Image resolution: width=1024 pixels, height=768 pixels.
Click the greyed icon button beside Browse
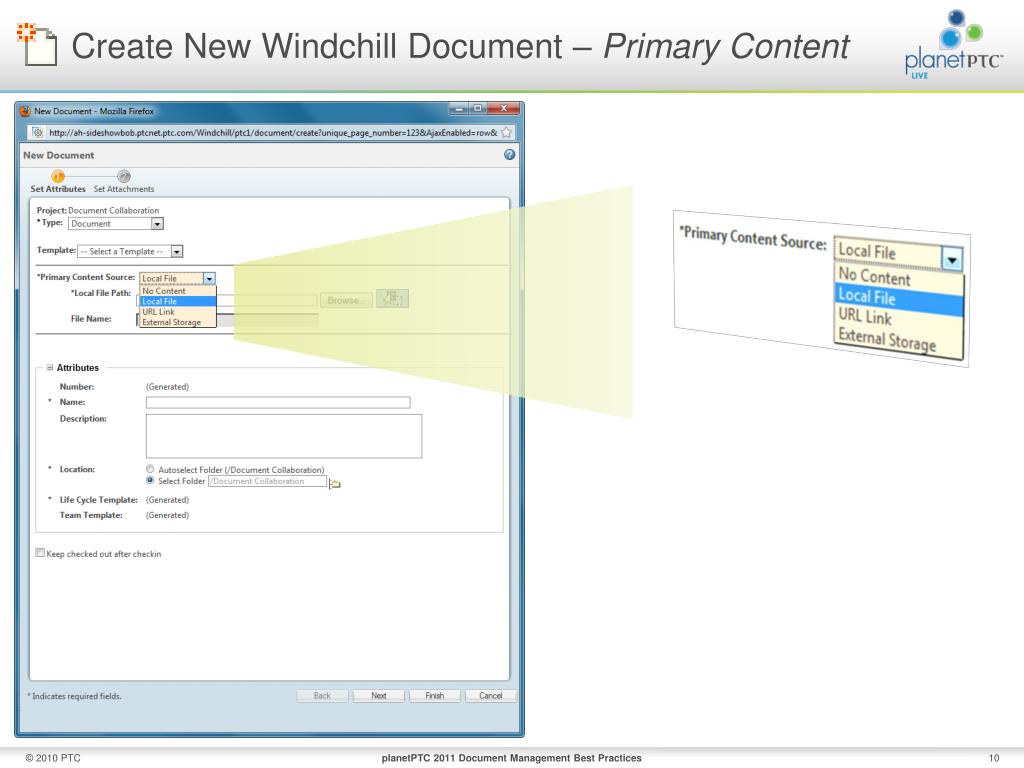(x=392, y=299)
